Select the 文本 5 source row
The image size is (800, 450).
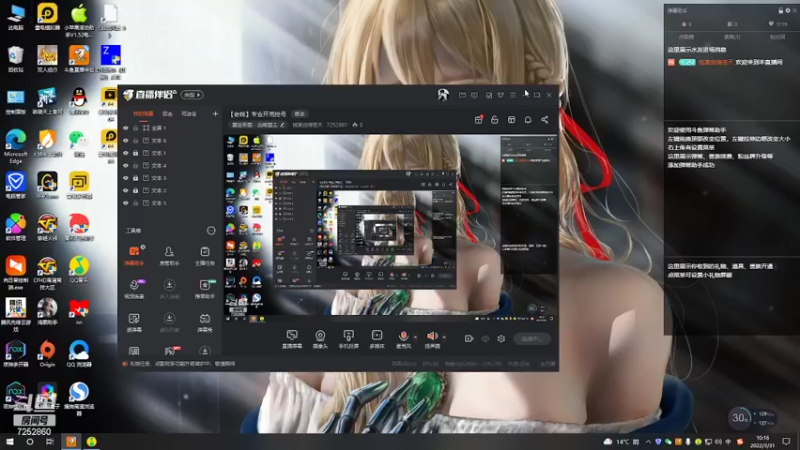click(171, 203)
